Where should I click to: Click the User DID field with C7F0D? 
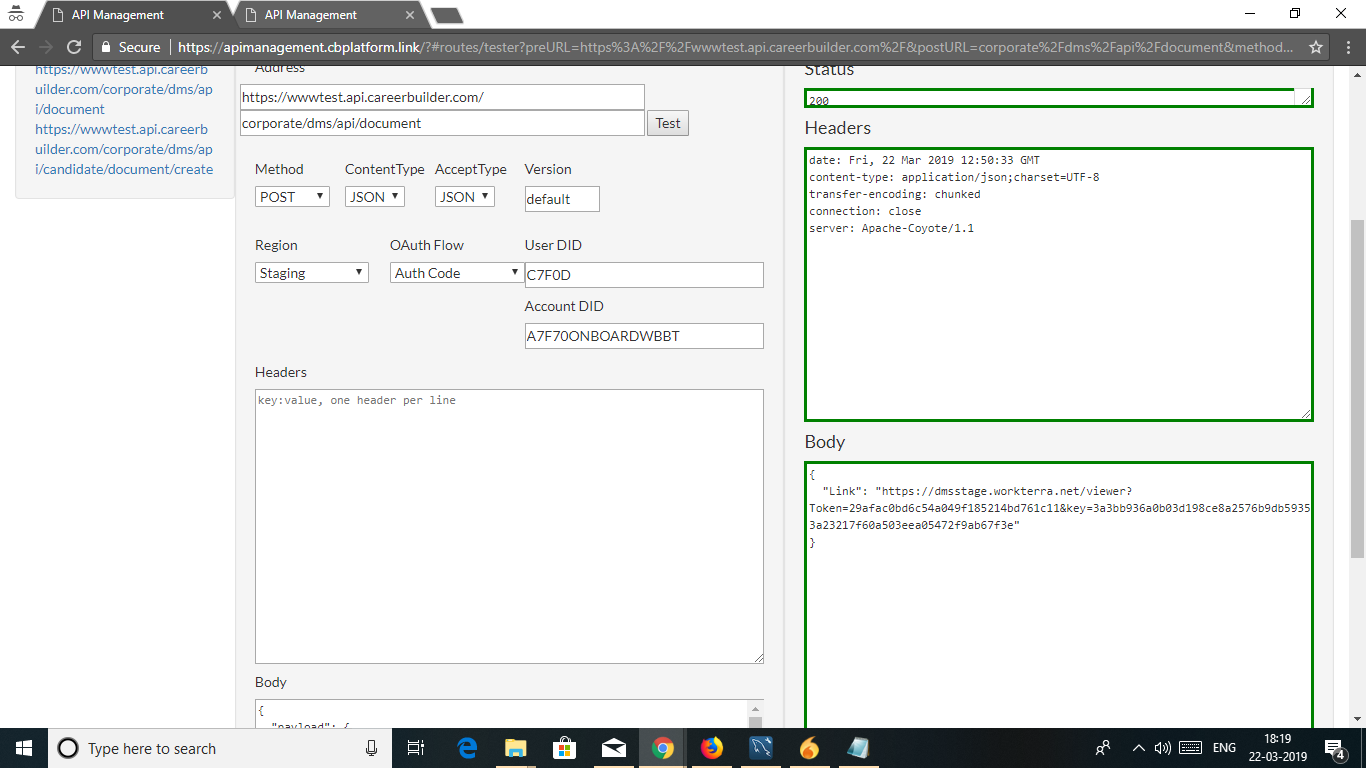coord(644,275)
